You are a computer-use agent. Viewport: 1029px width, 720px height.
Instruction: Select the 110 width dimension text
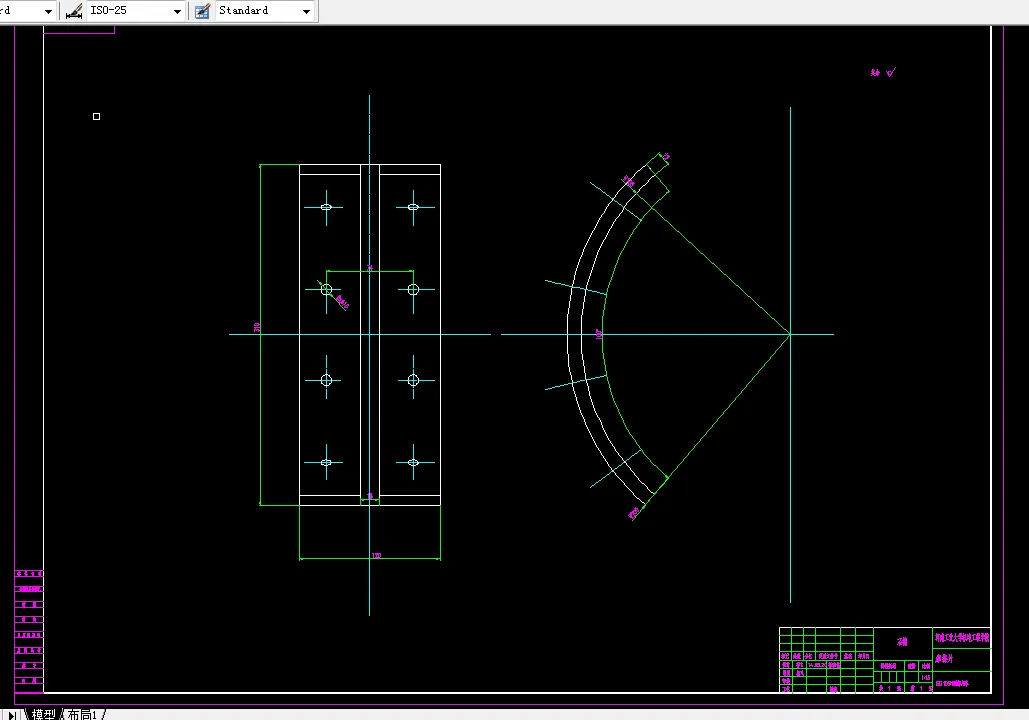[x=376, y=555]
